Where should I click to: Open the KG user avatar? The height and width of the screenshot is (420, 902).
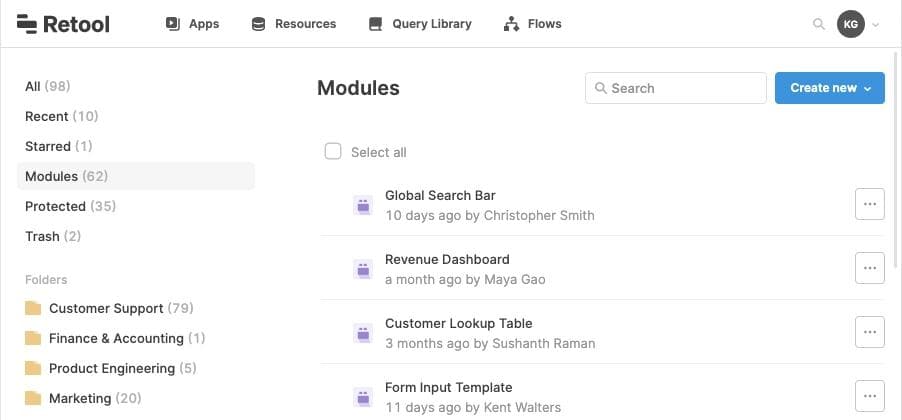click(850, 24)
